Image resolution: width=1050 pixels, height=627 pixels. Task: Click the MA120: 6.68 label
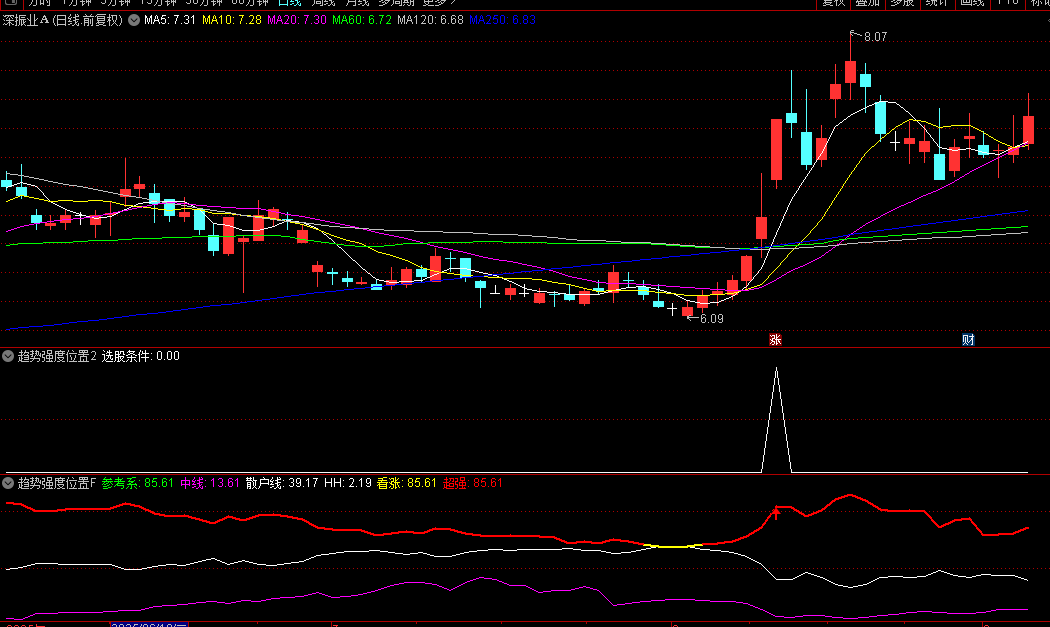click(x=430, y=20)
